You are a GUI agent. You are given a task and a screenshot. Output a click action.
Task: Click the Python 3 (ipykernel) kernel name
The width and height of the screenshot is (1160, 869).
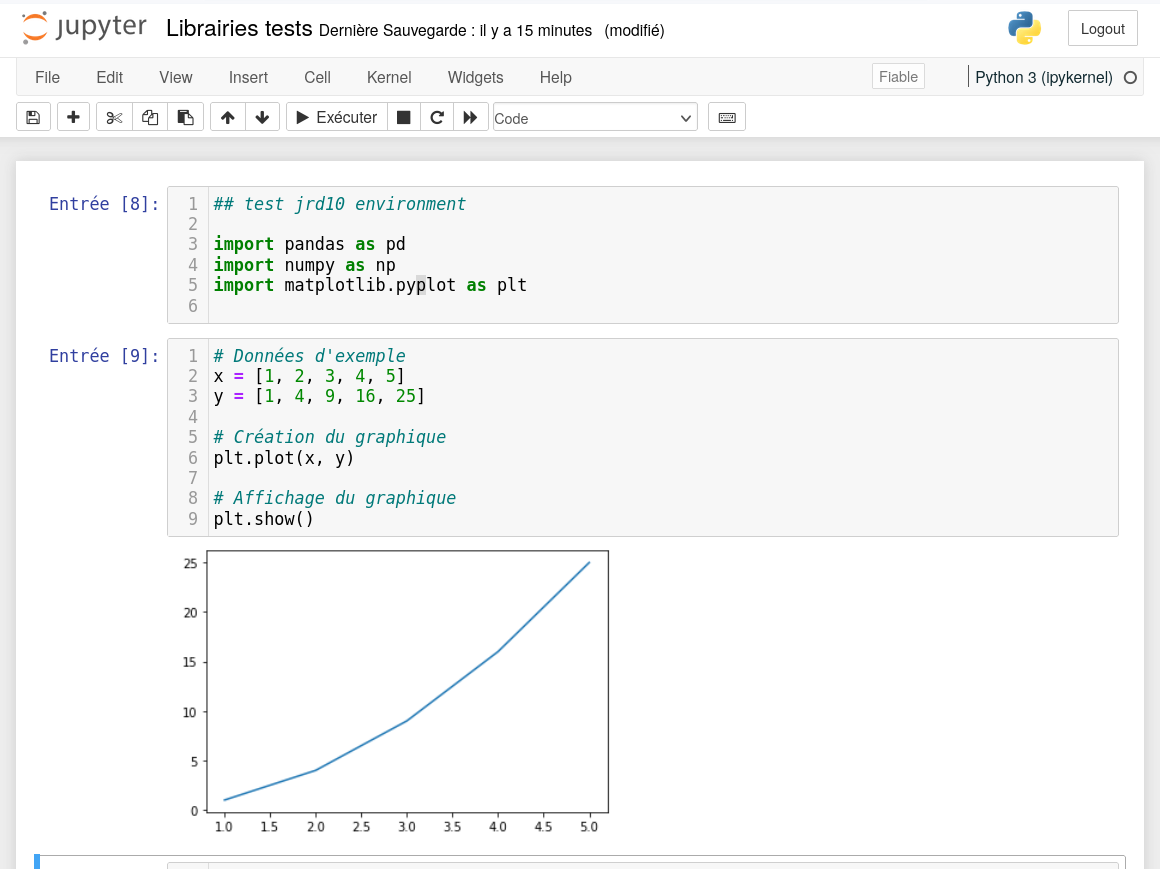pyautogui.click(x=1043, y=78)
